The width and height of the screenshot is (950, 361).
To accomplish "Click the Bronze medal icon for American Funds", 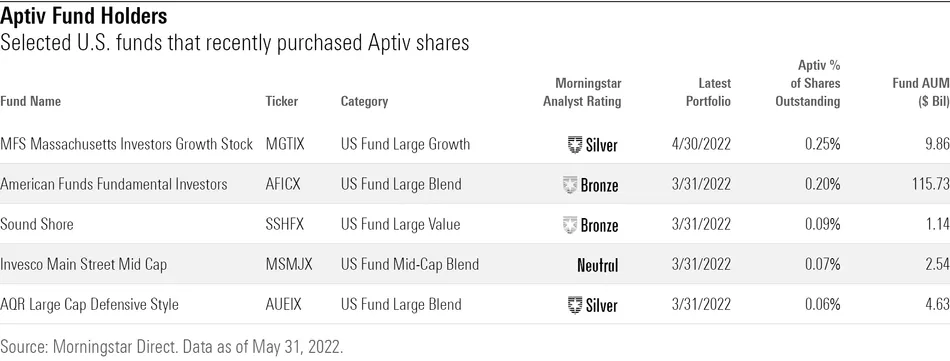I will (x=570, y=185).
